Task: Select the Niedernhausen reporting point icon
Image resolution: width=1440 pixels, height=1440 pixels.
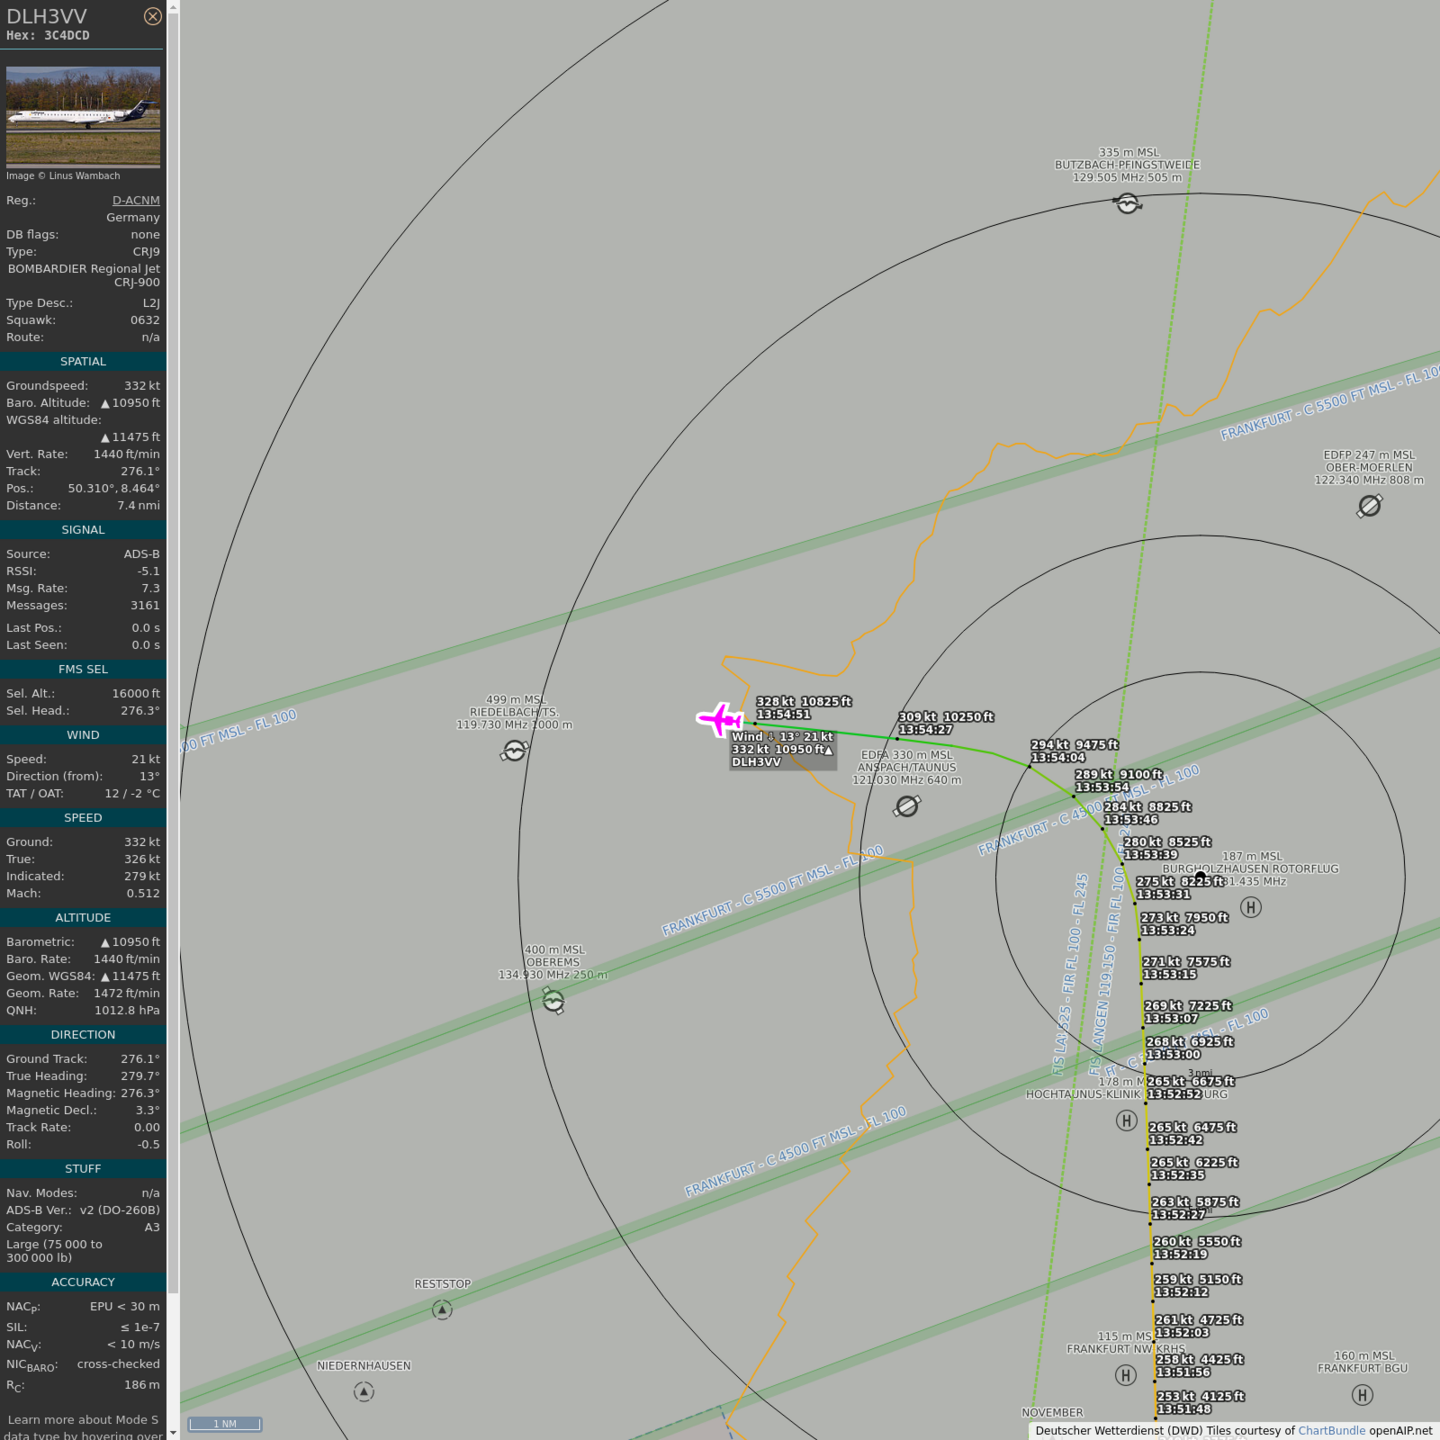Action: pyautogui.click(x=364, y=1392)
